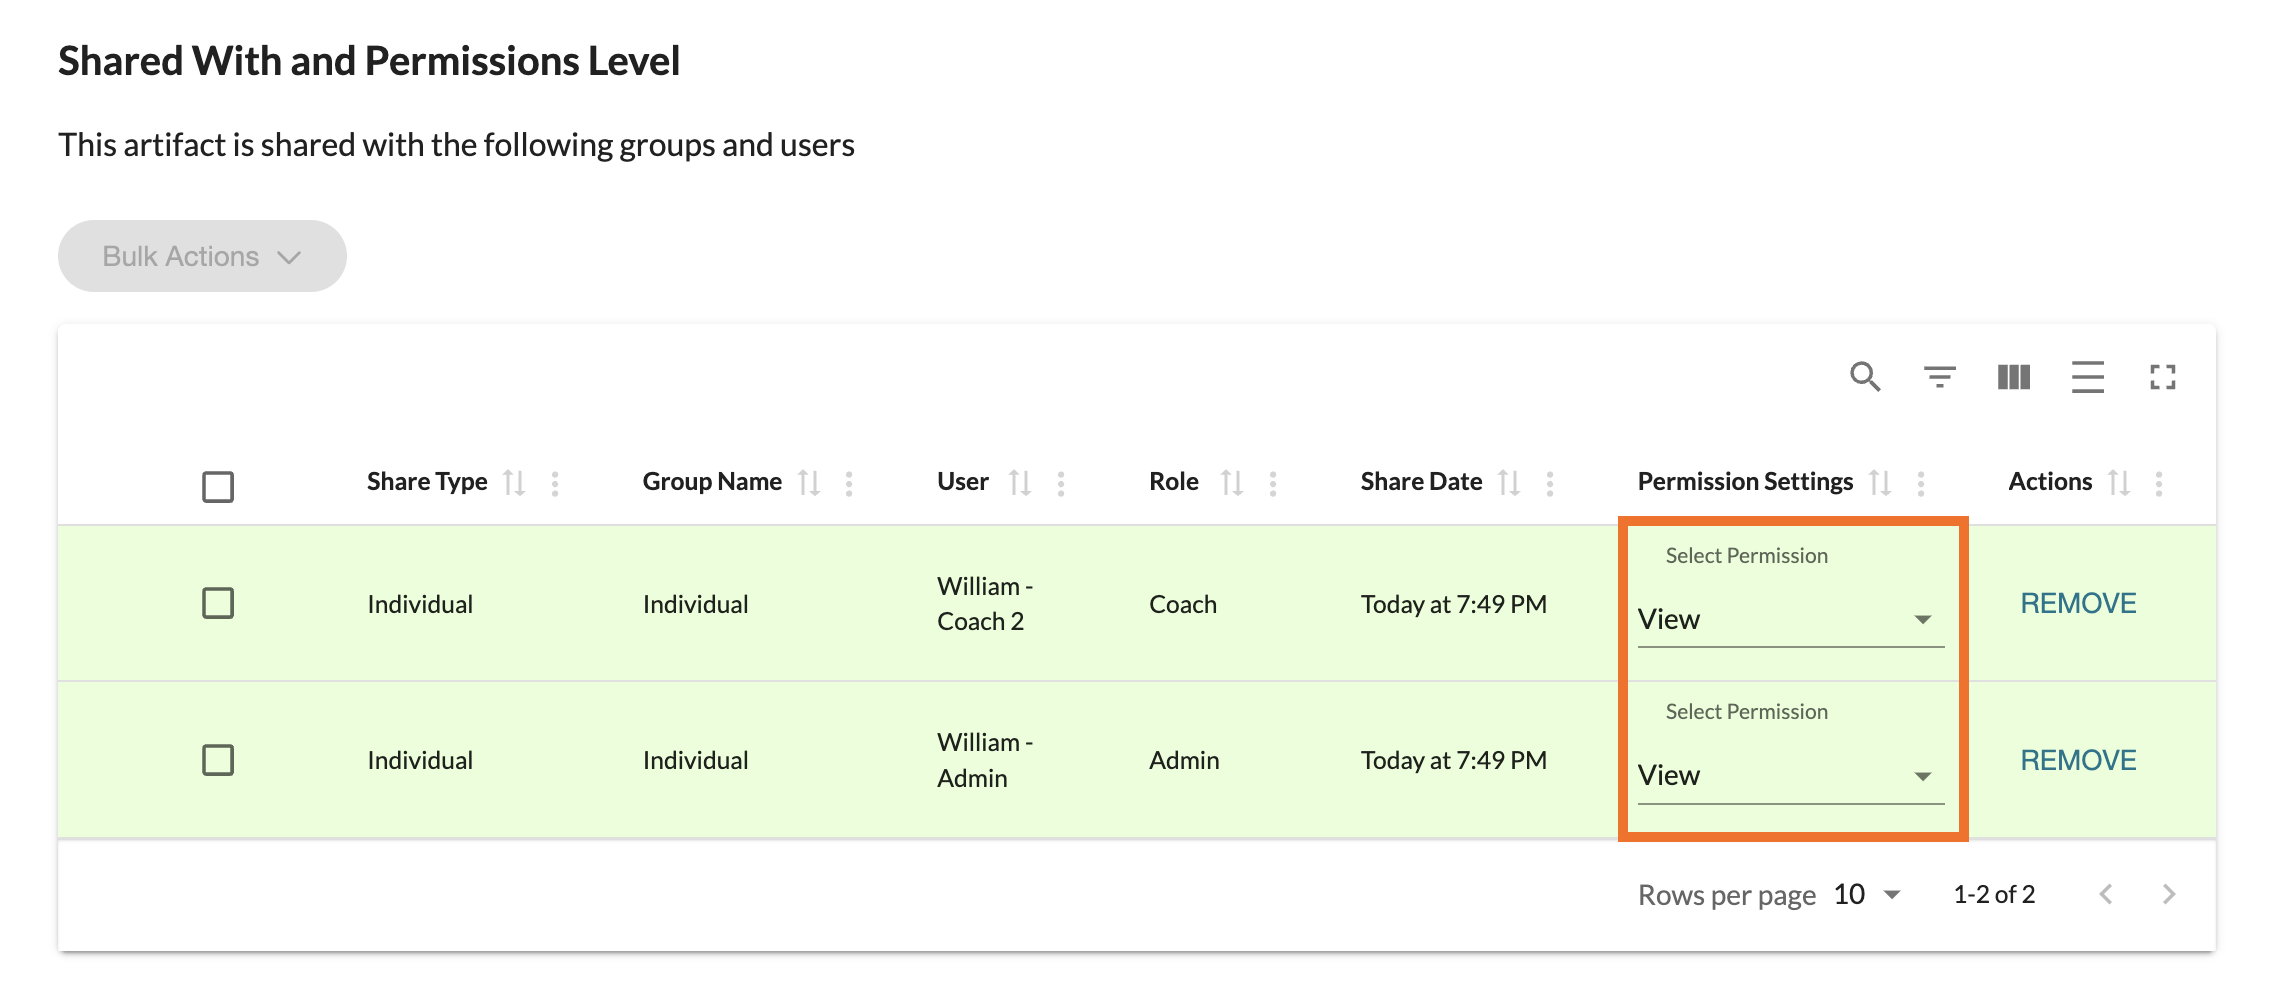Check the select-all header checkbox

[x=218, y=487]
